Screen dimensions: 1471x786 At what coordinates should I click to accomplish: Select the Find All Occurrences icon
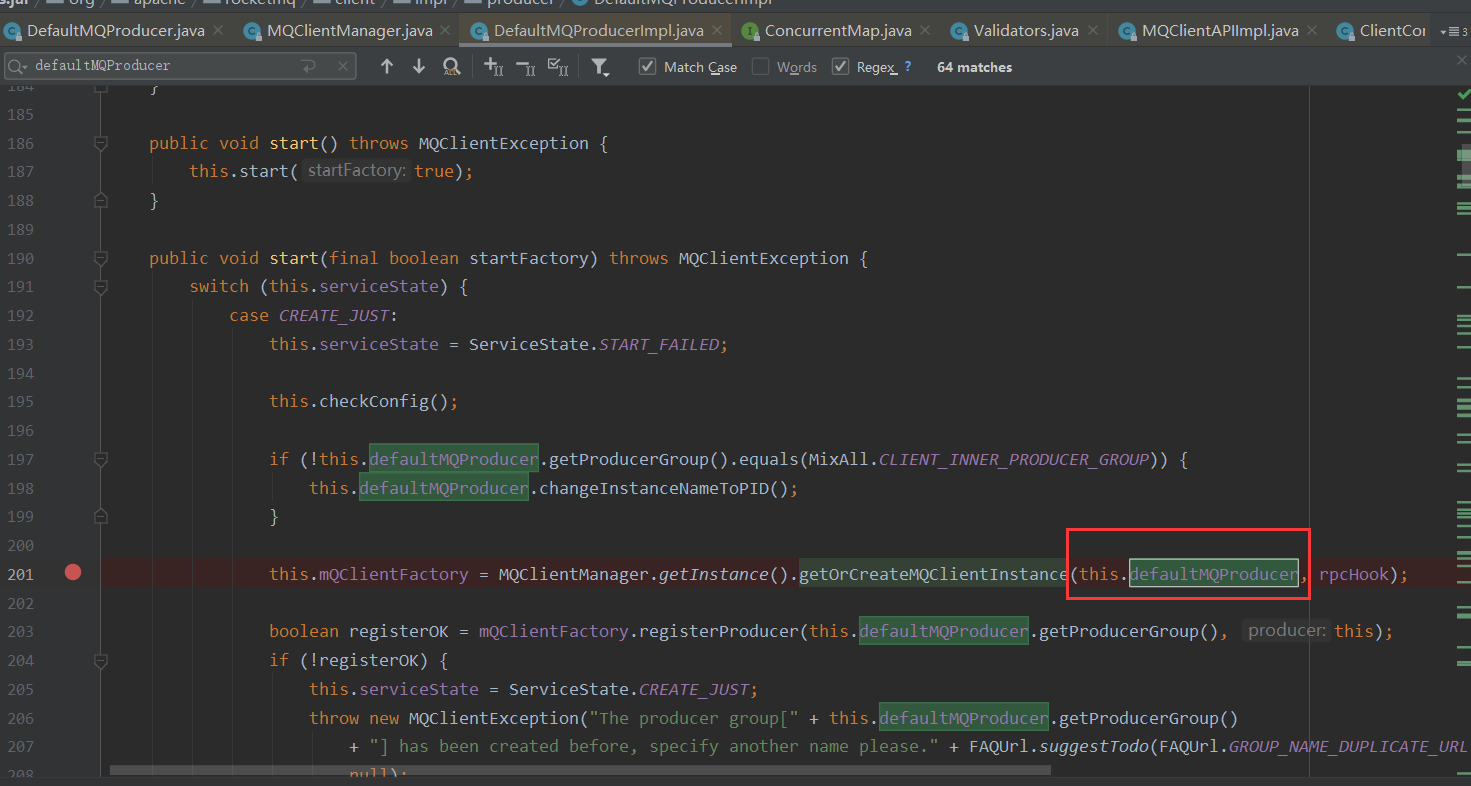click(452, 67)
